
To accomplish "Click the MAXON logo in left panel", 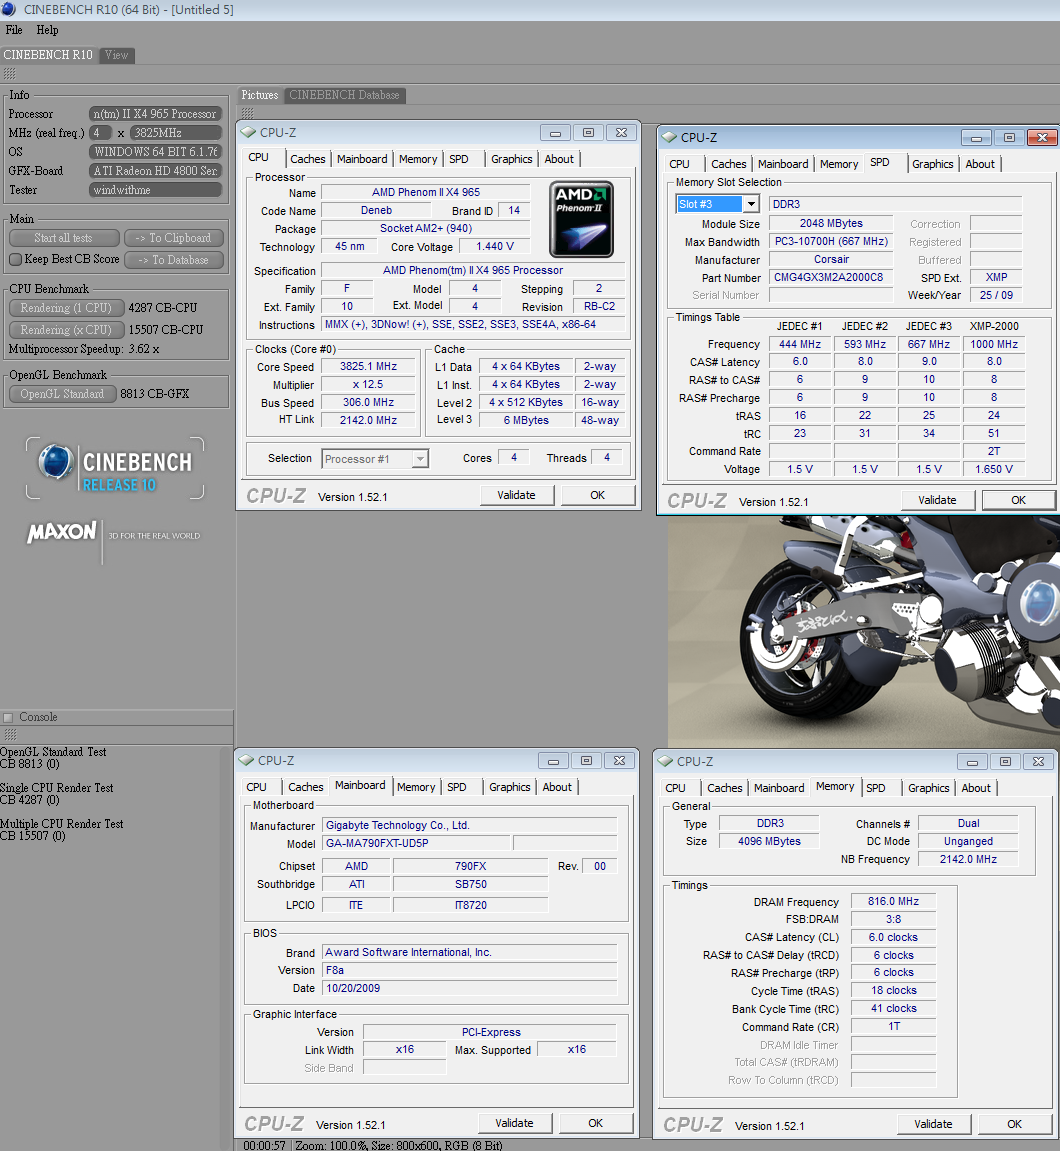I will 62,533.
